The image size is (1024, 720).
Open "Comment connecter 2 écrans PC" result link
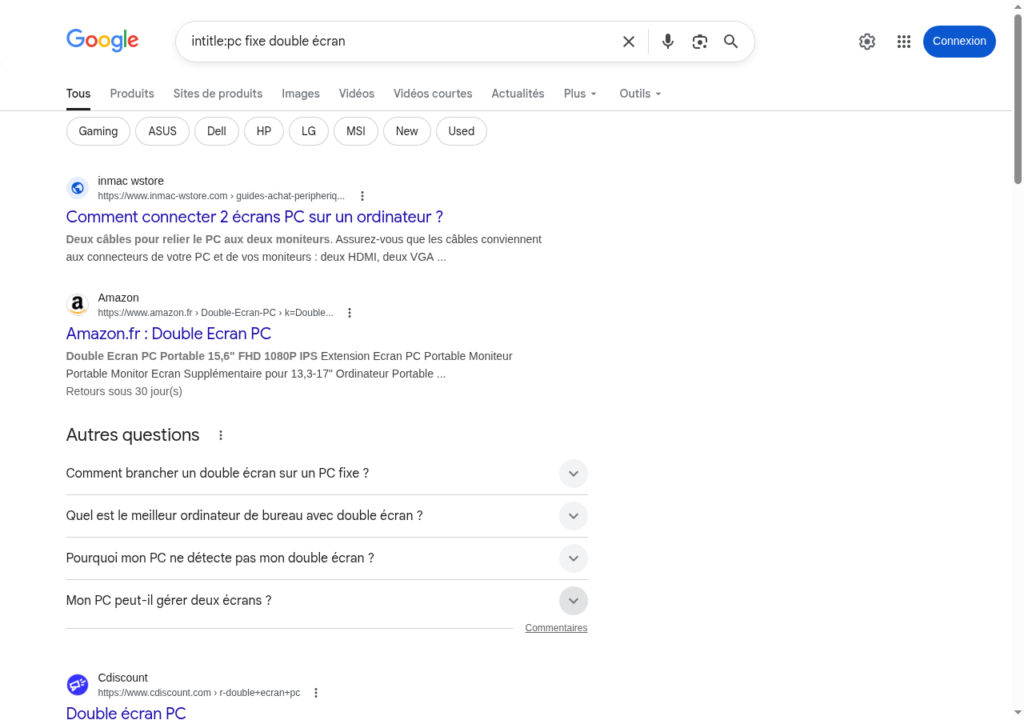pos(254,217)
